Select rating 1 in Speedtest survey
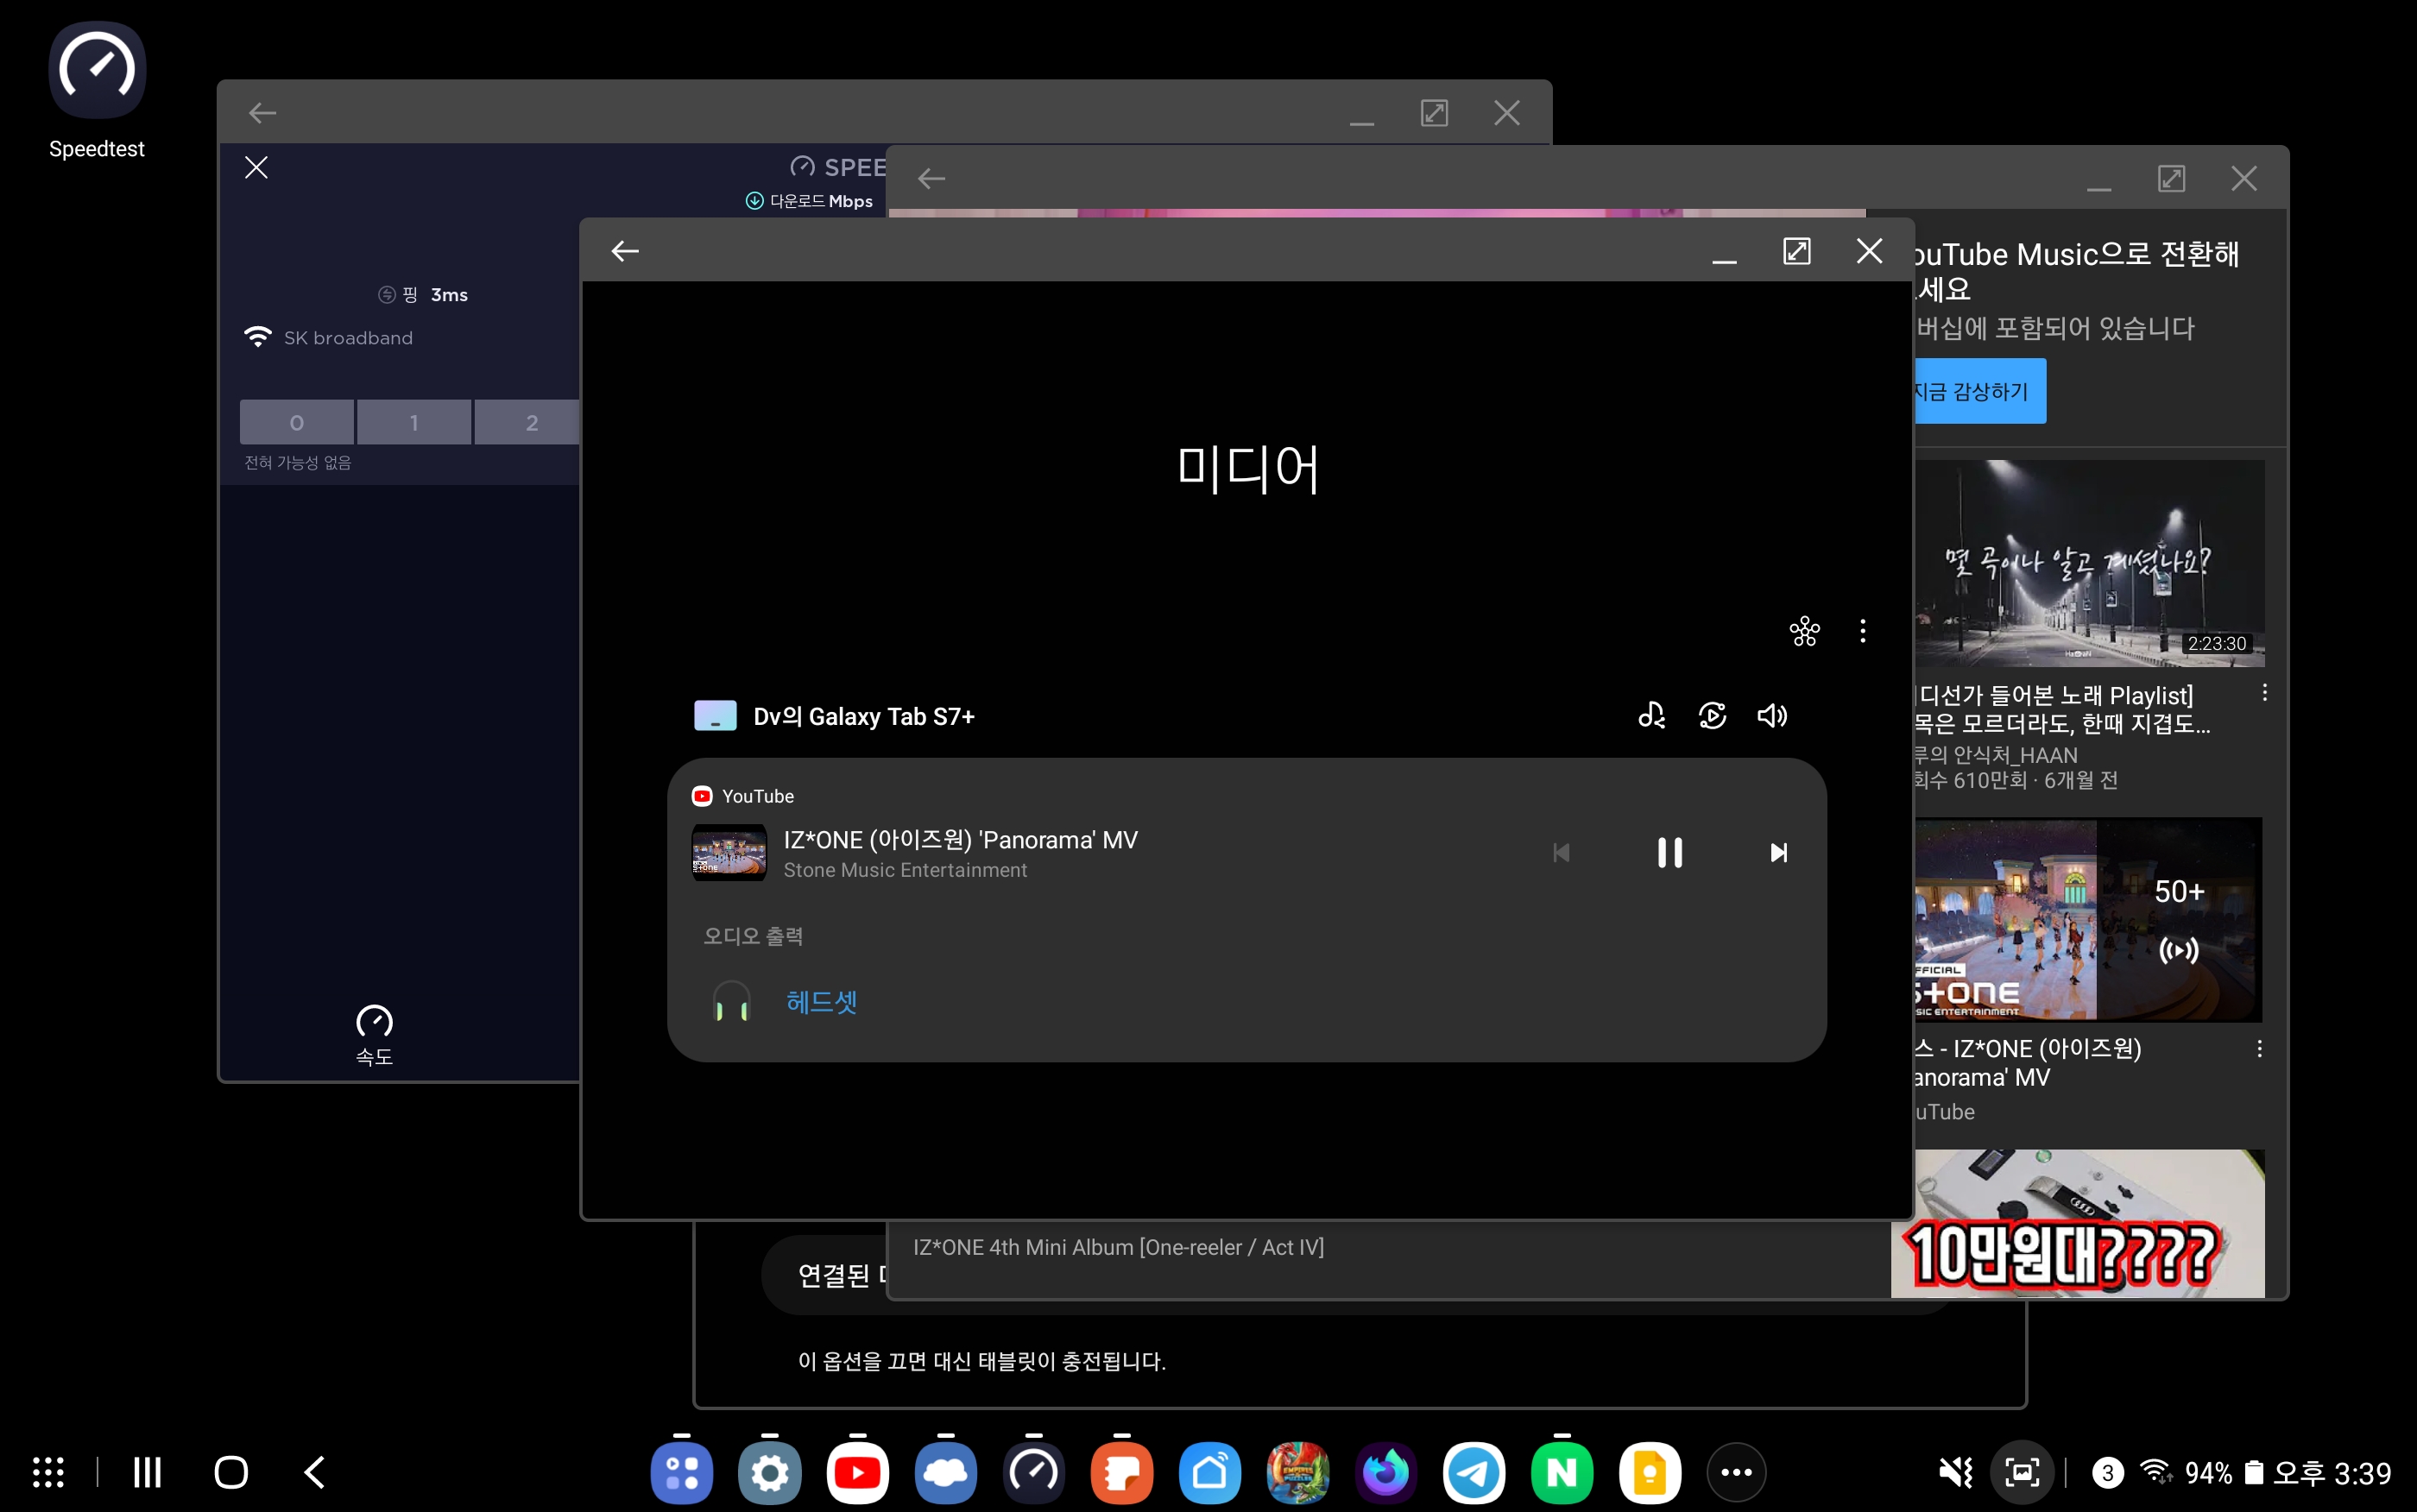The height and width of the screenshot is (1512, 2417). point(414,422)
